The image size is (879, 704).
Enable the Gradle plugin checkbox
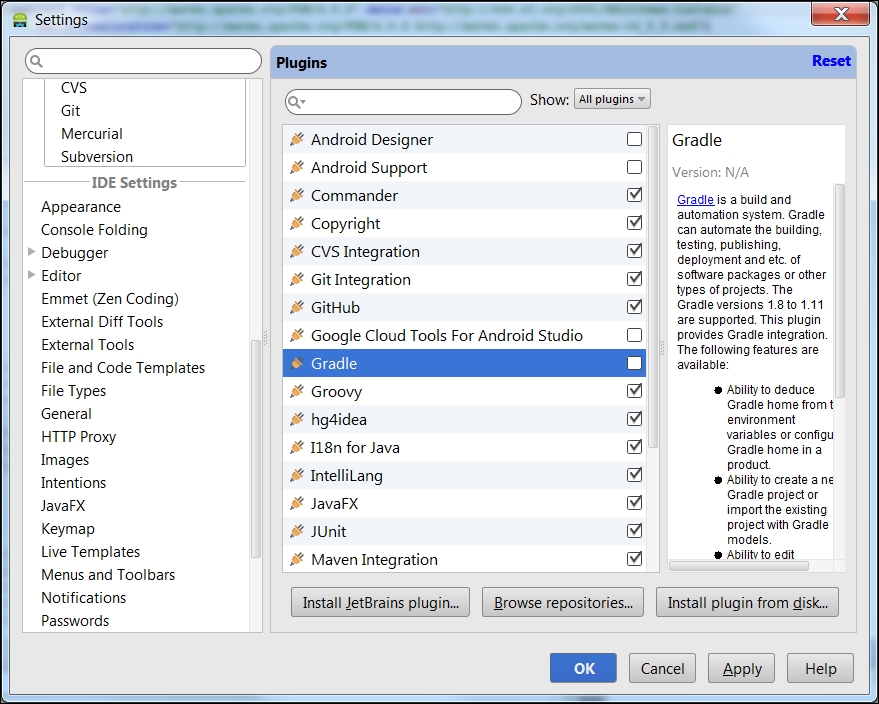(x=634, y=363)
